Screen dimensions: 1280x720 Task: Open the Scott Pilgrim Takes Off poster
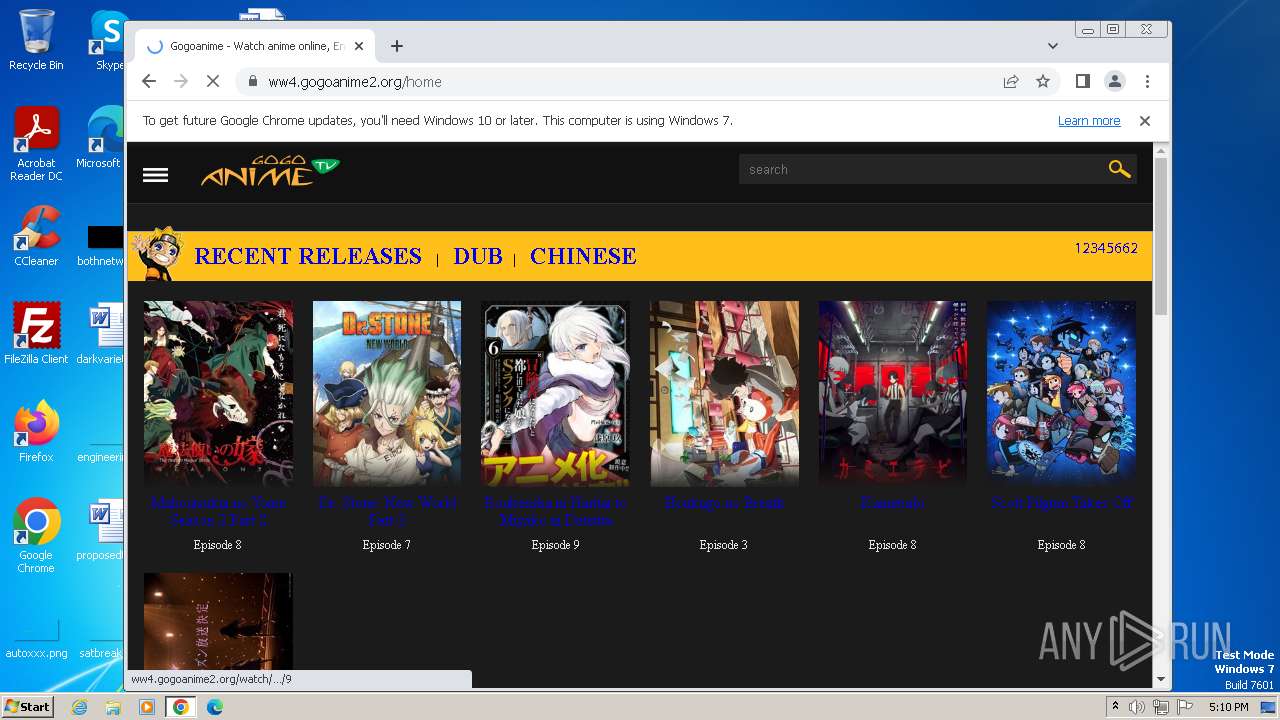1061,394
